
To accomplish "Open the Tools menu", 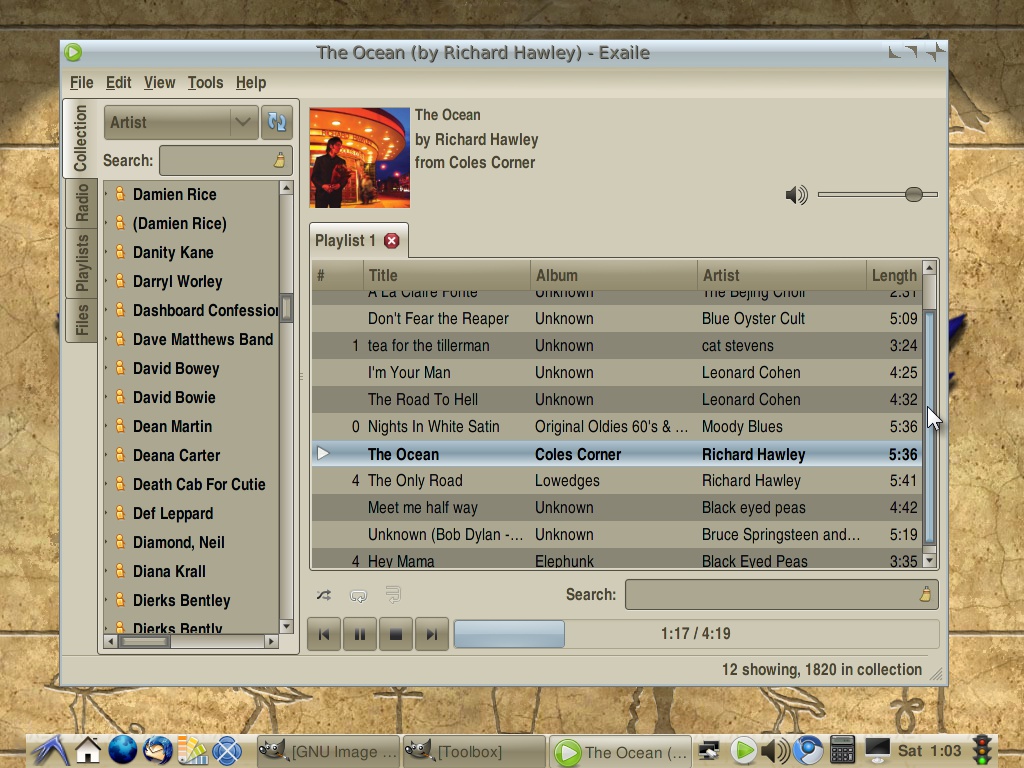I will point(206,83).
